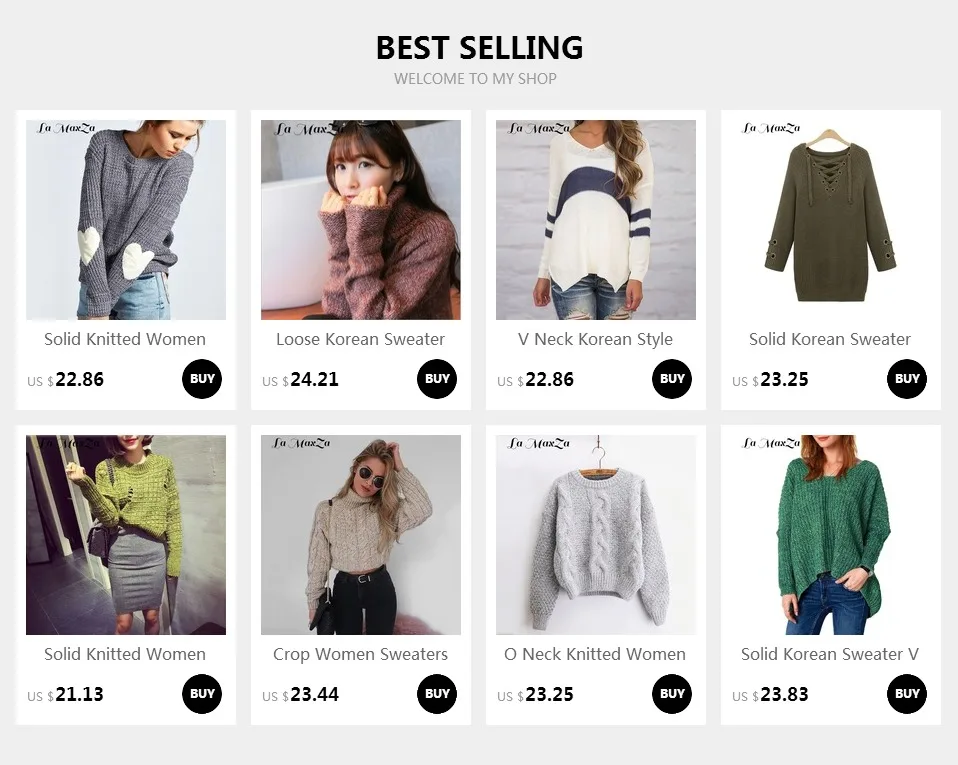The image size is (958, 765).
Task: Open the O Neck Knitted Women title link
Action: 595,654
